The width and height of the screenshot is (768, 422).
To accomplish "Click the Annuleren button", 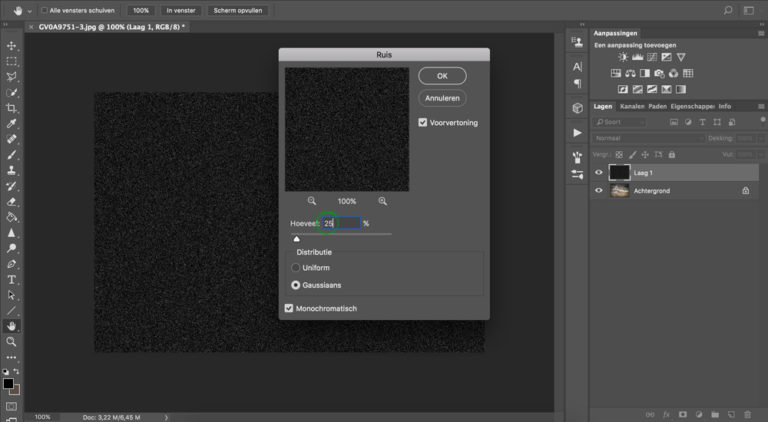I will pos(442,98).
